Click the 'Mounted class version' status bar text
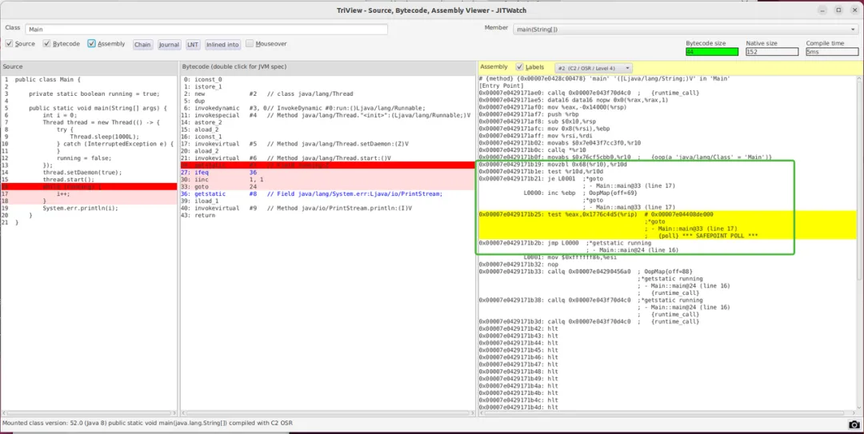 [x=148, y=424]
